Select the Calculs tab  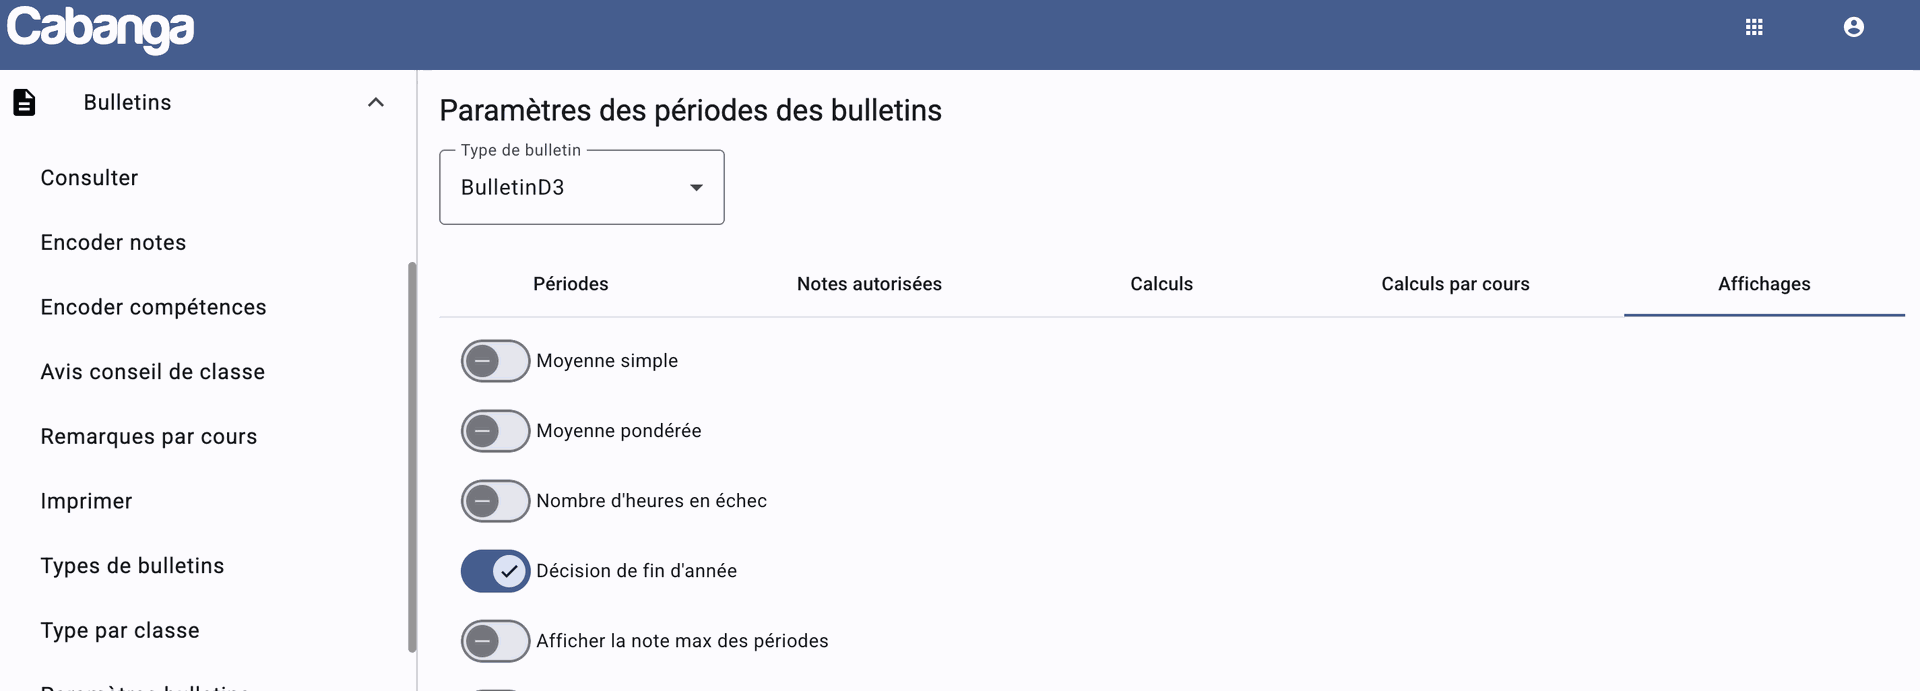point(1161,284)
